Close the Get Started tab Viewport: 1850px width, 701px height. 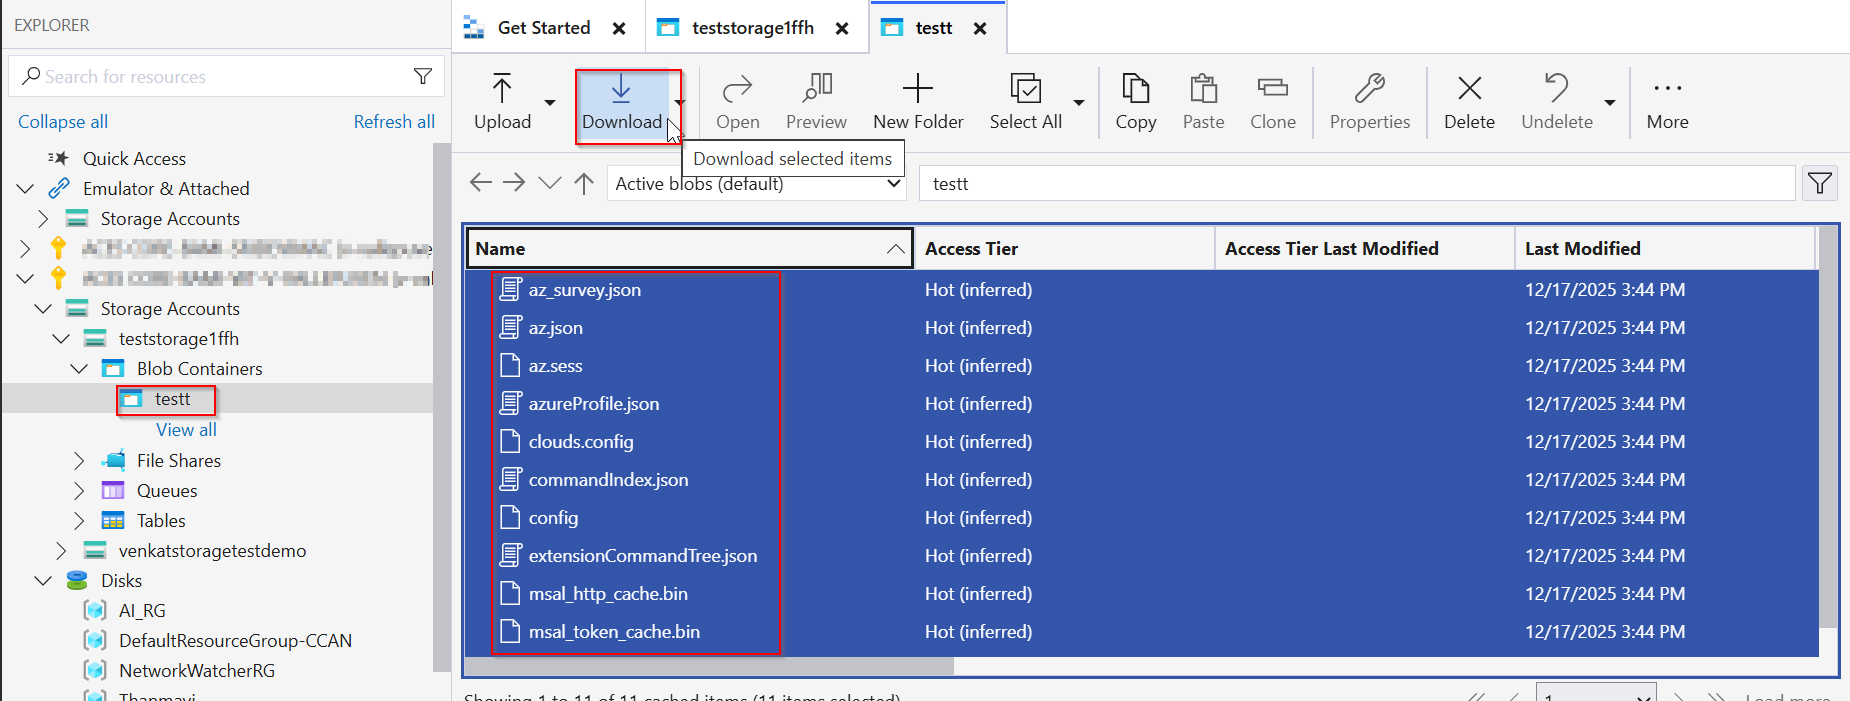click(x=619, y=28)
